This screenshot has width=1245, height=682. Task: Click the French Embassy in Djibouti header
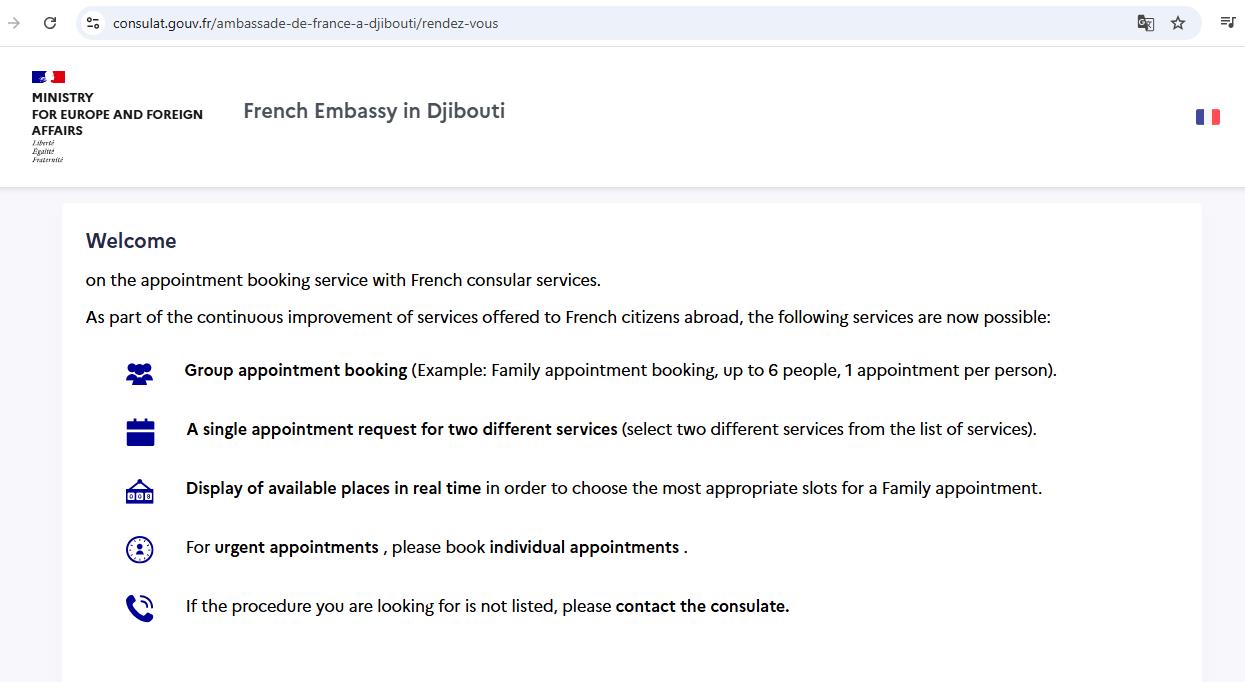(373, 111)
